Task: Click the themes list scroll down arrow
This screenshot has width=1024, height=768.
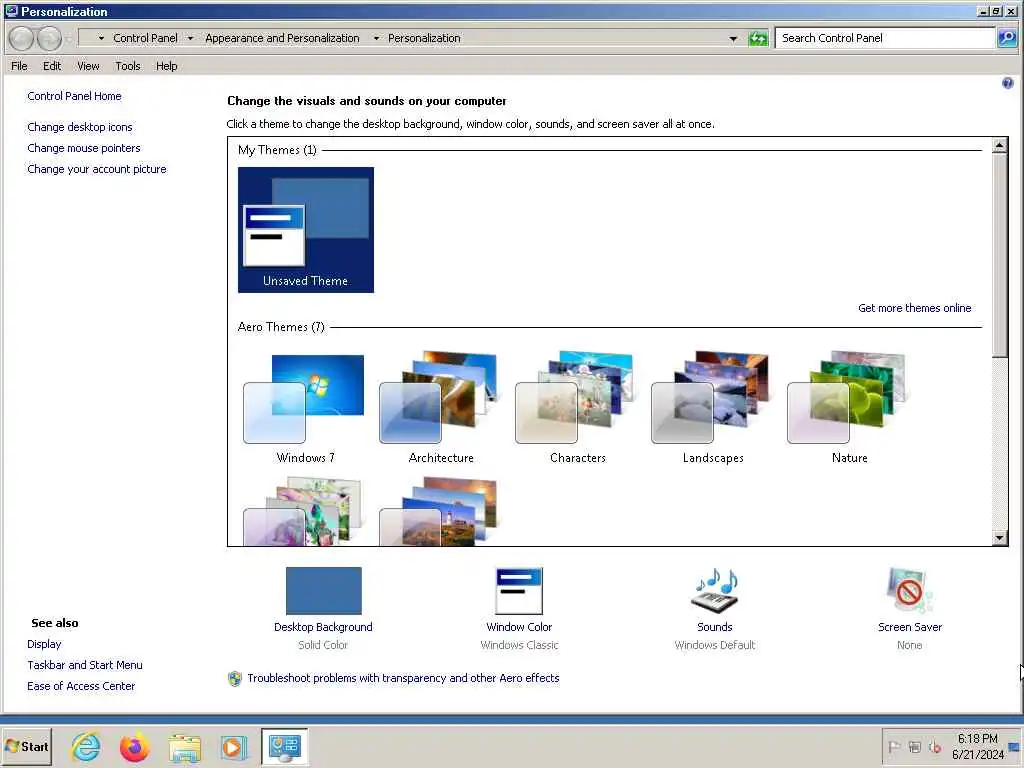Action: click(999, 537)
